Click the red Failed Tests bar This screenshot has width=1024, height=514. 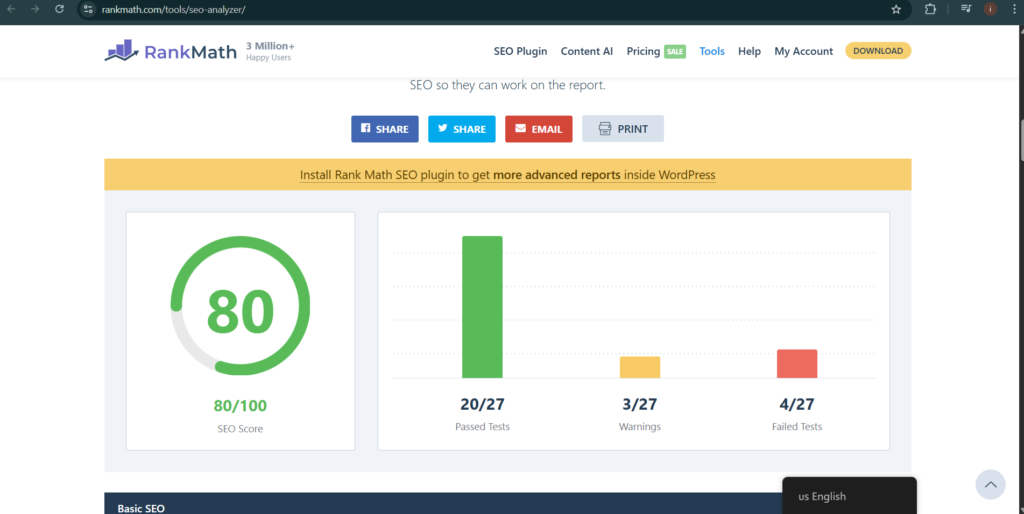[x=797, y=364]
